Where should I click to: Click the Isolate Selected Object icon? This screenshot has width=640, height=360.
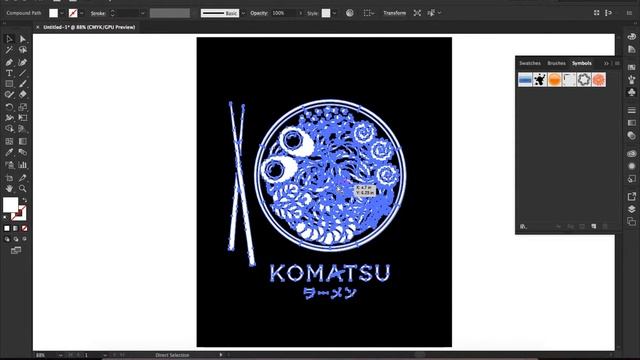pos(417,13)
